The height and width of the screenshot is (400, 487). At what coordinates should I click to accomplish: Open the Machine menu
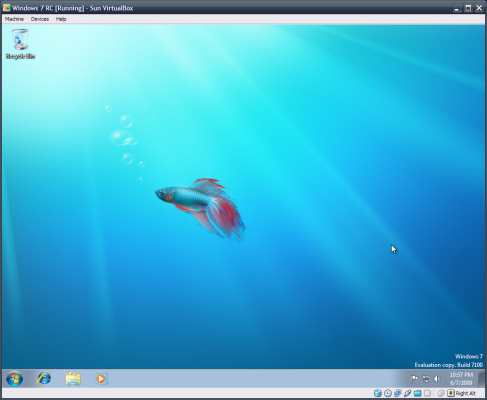pyautogui.click(x=14, y=19)
